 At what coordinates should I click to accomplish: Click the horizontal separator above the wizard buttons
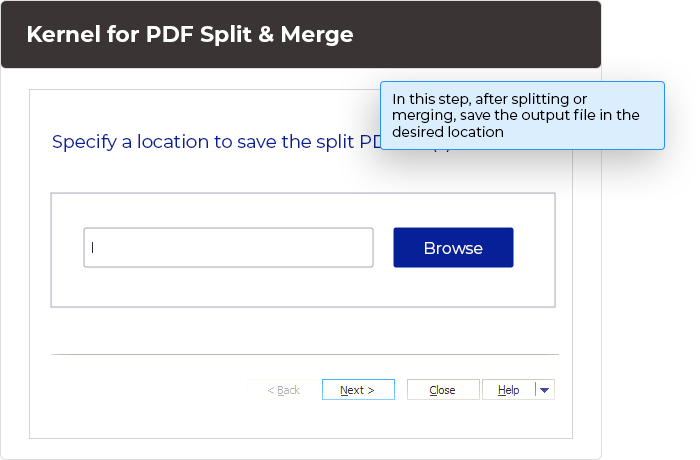coord(305,354)
